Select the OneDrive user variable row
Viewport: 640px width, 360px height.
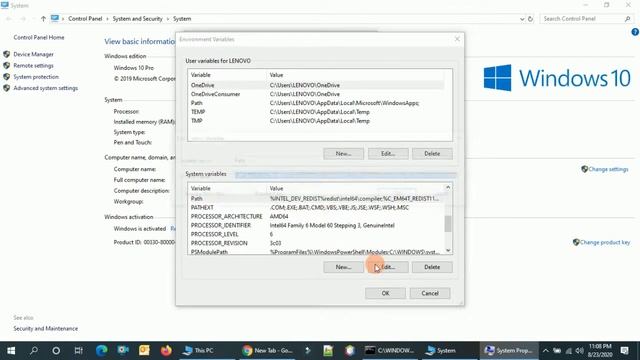(x=317, y=85)
